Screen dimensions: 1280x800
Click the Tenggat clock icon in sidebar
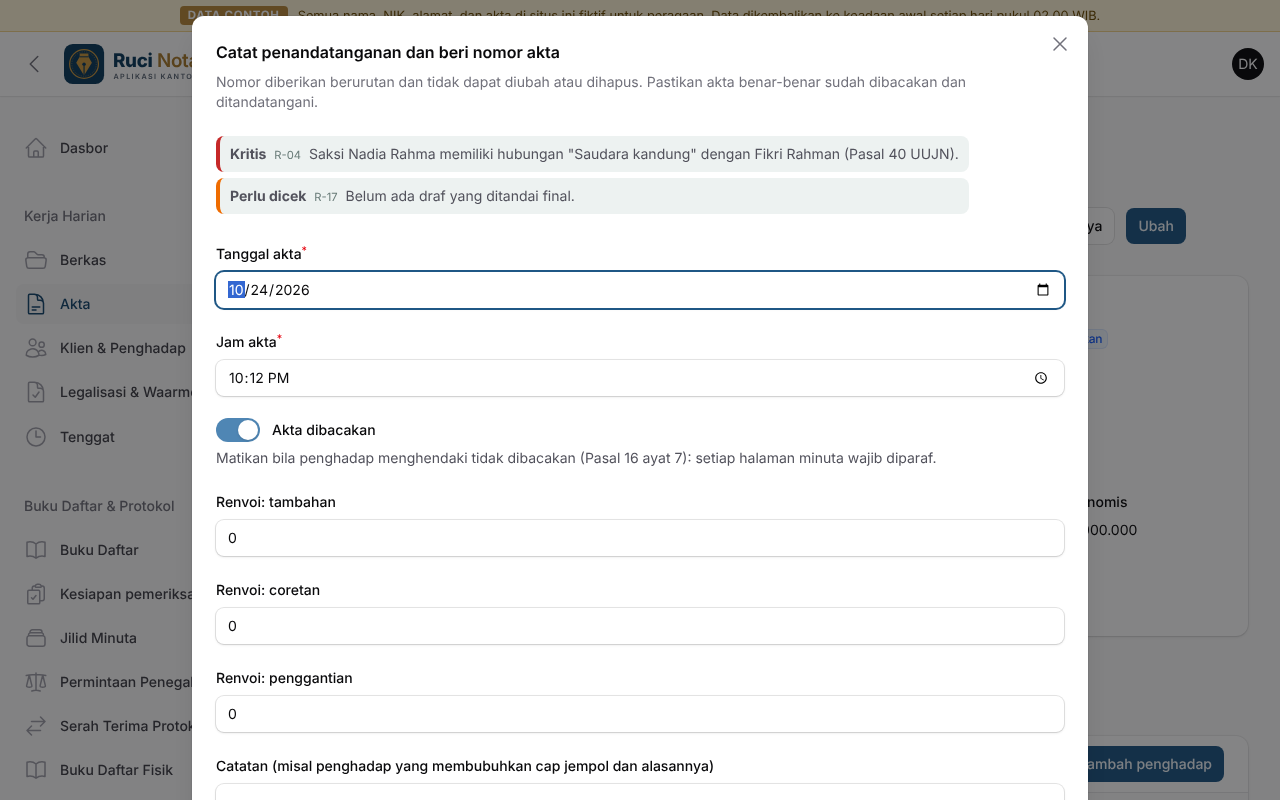(x=36, y=437)
